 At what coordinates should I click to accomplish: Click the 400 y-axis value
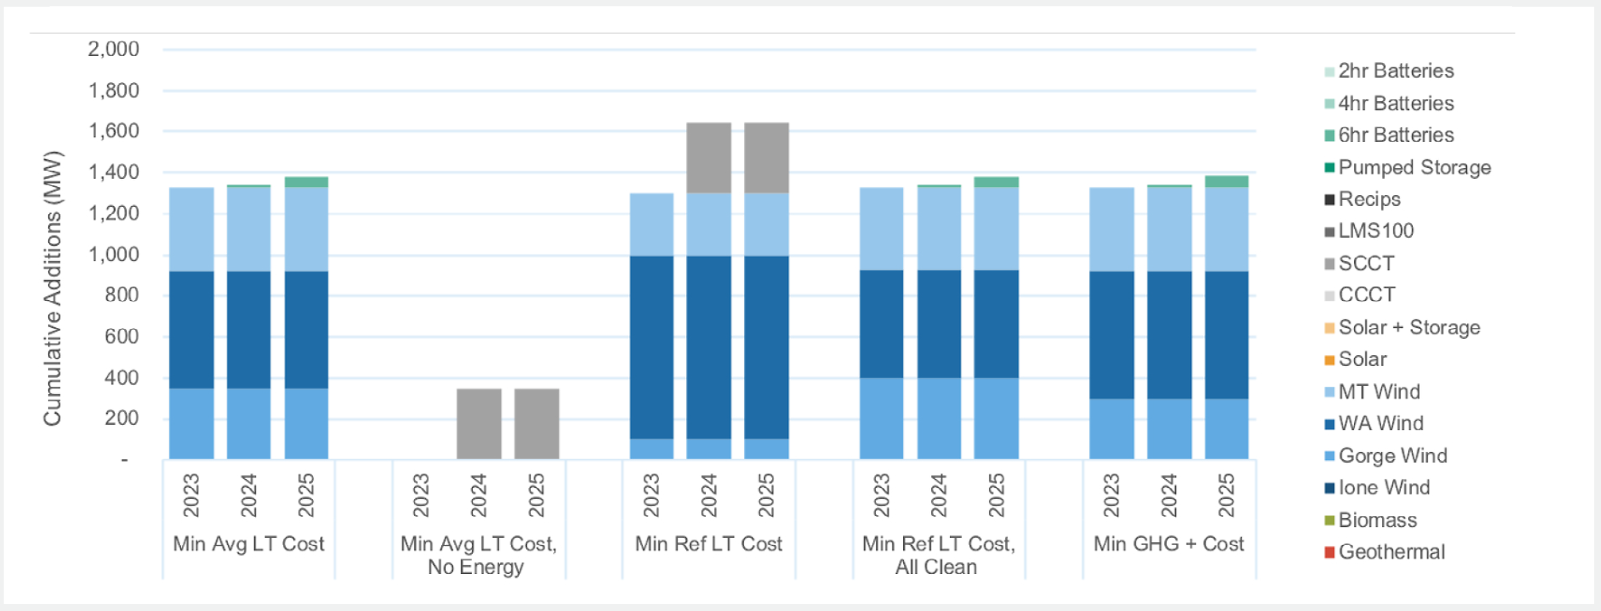click(122, 377)
